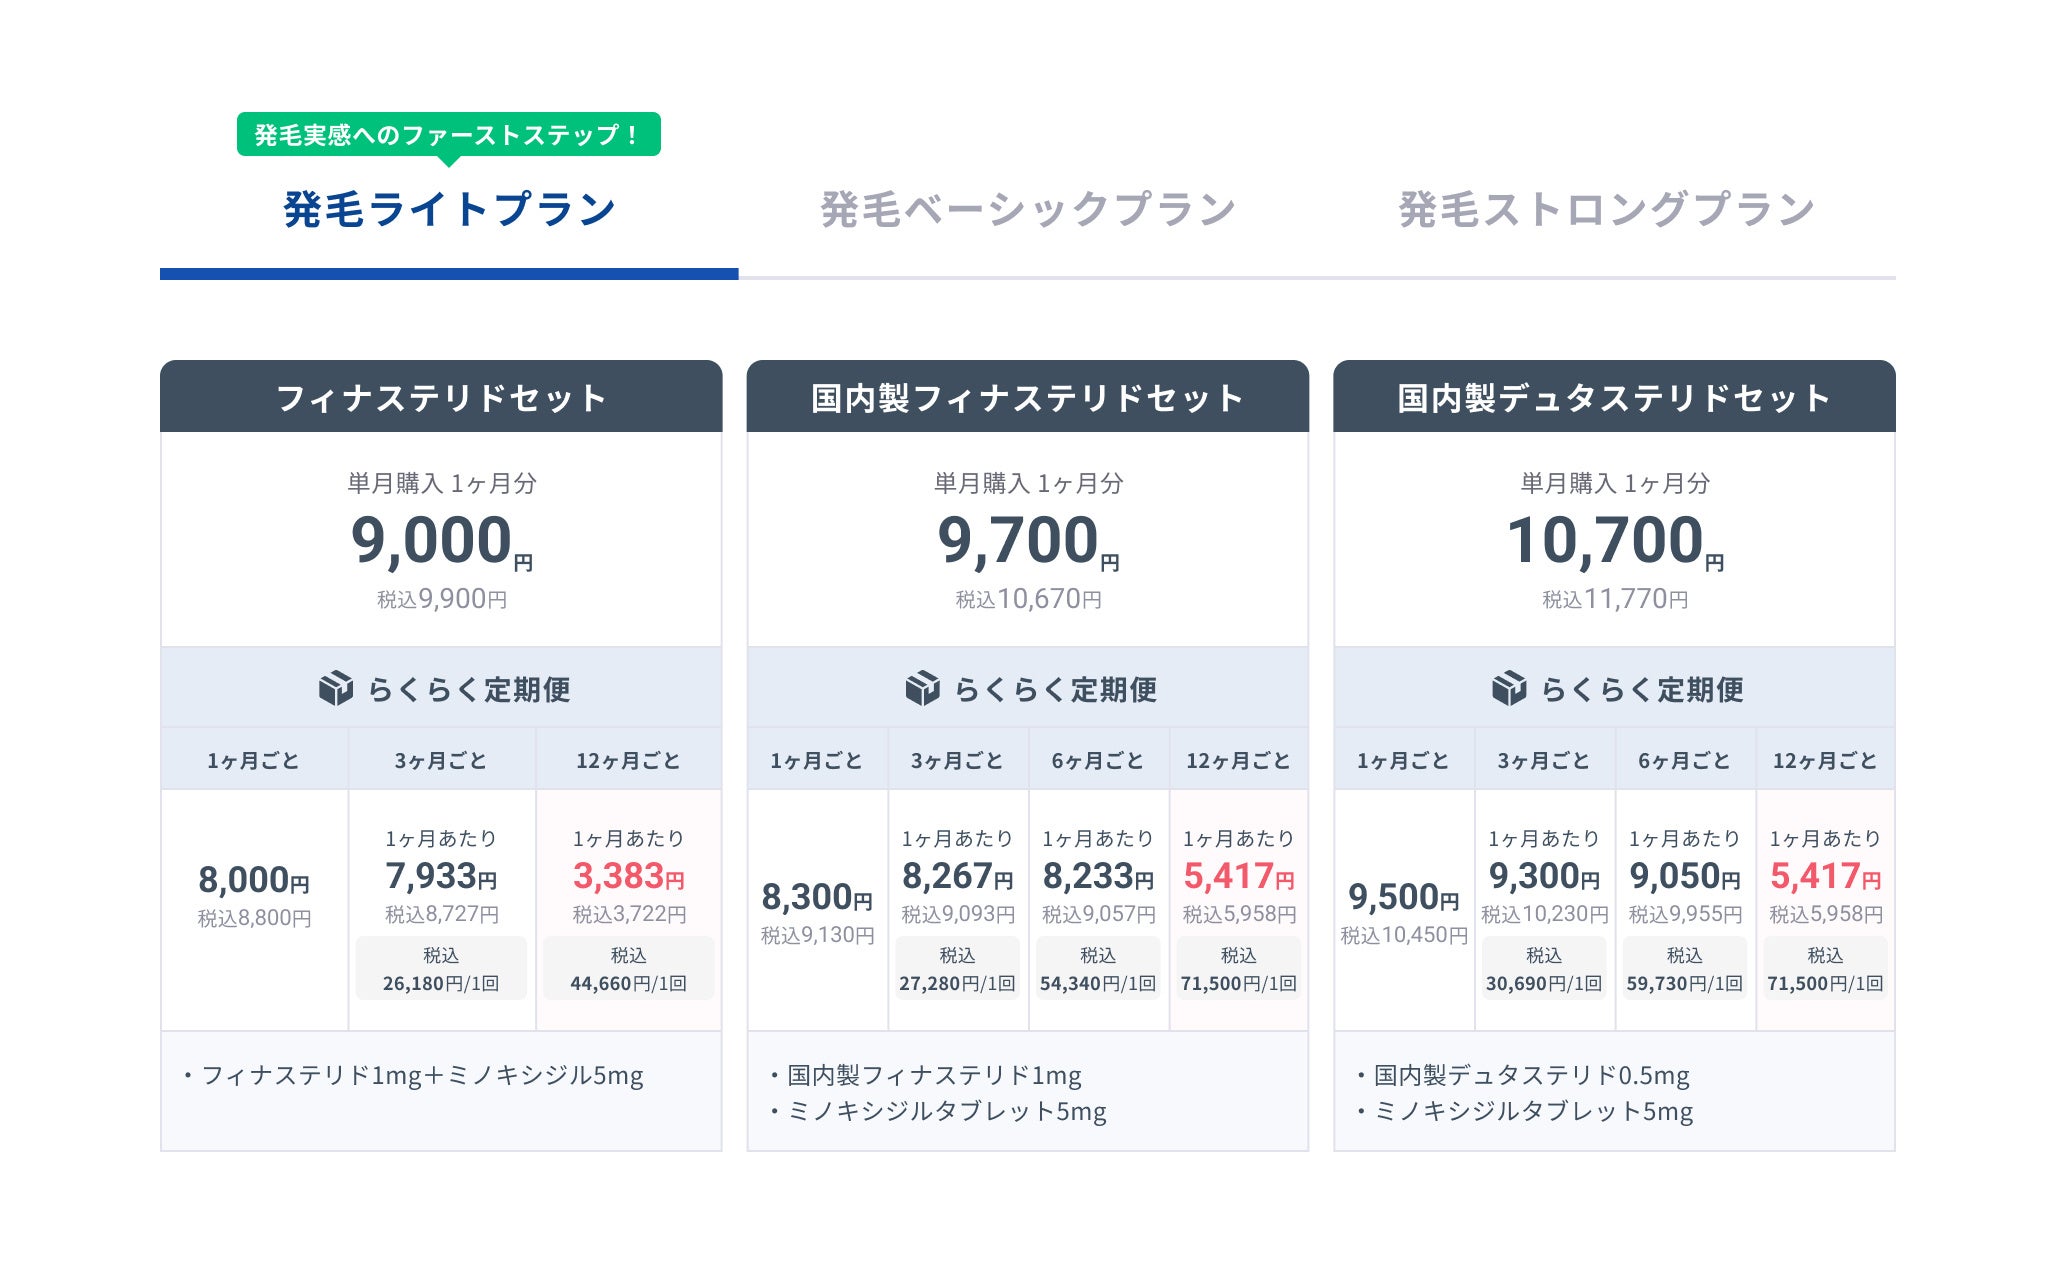Screen dimensions: 2056x1264
Task: Select the 10,700円 single-month price
Action: (x=1614, y=541)
